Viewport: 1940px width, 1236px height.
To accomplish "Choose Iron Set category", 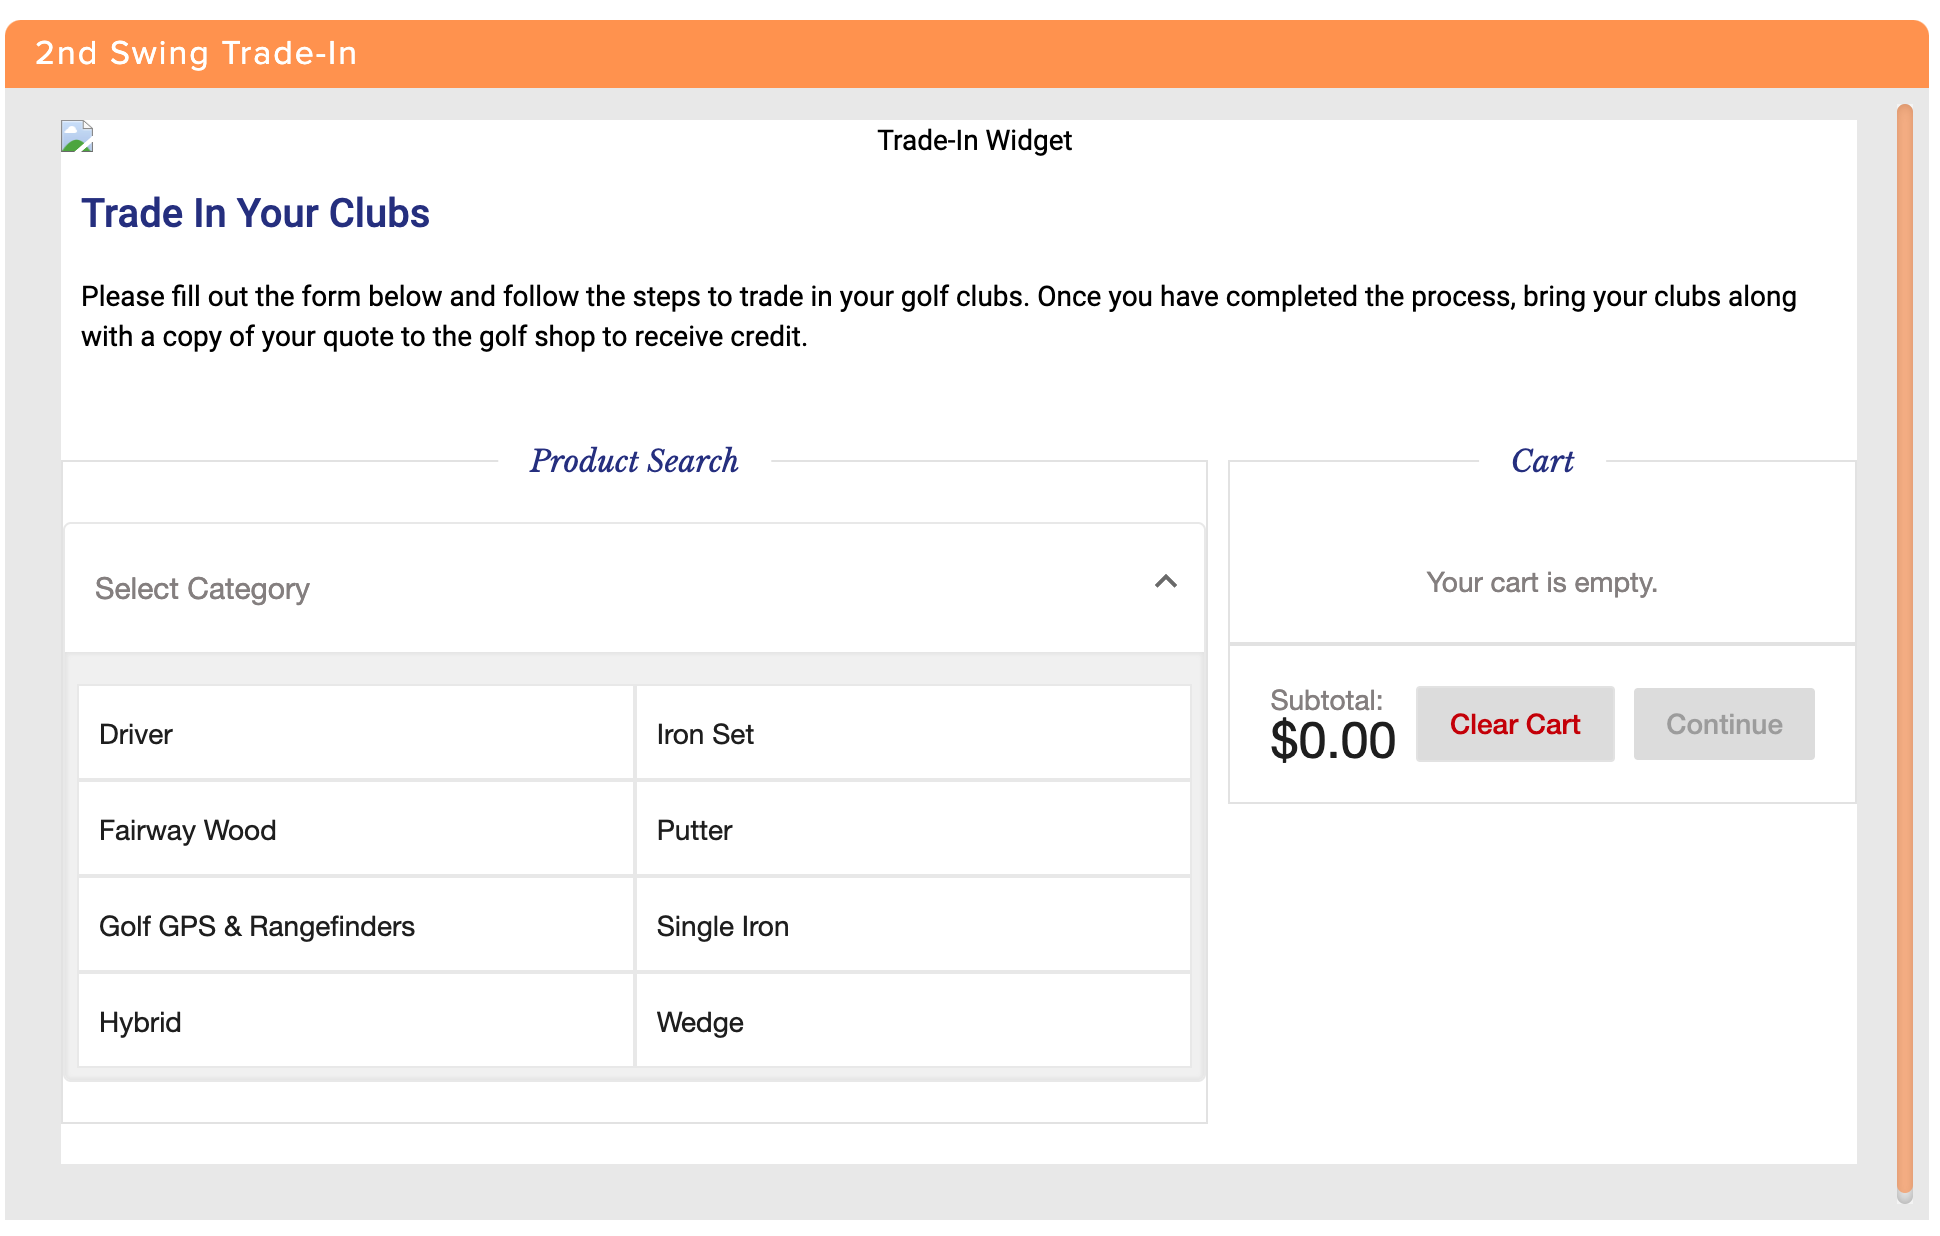I will (913, 734).
